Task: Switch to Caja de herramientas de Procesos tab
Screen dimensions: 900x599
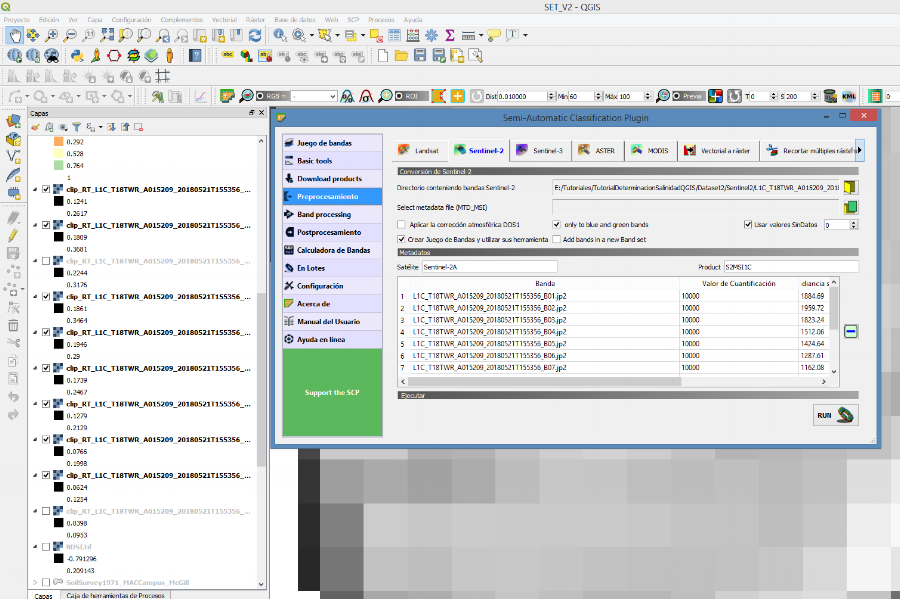Action: click(115, 595)
